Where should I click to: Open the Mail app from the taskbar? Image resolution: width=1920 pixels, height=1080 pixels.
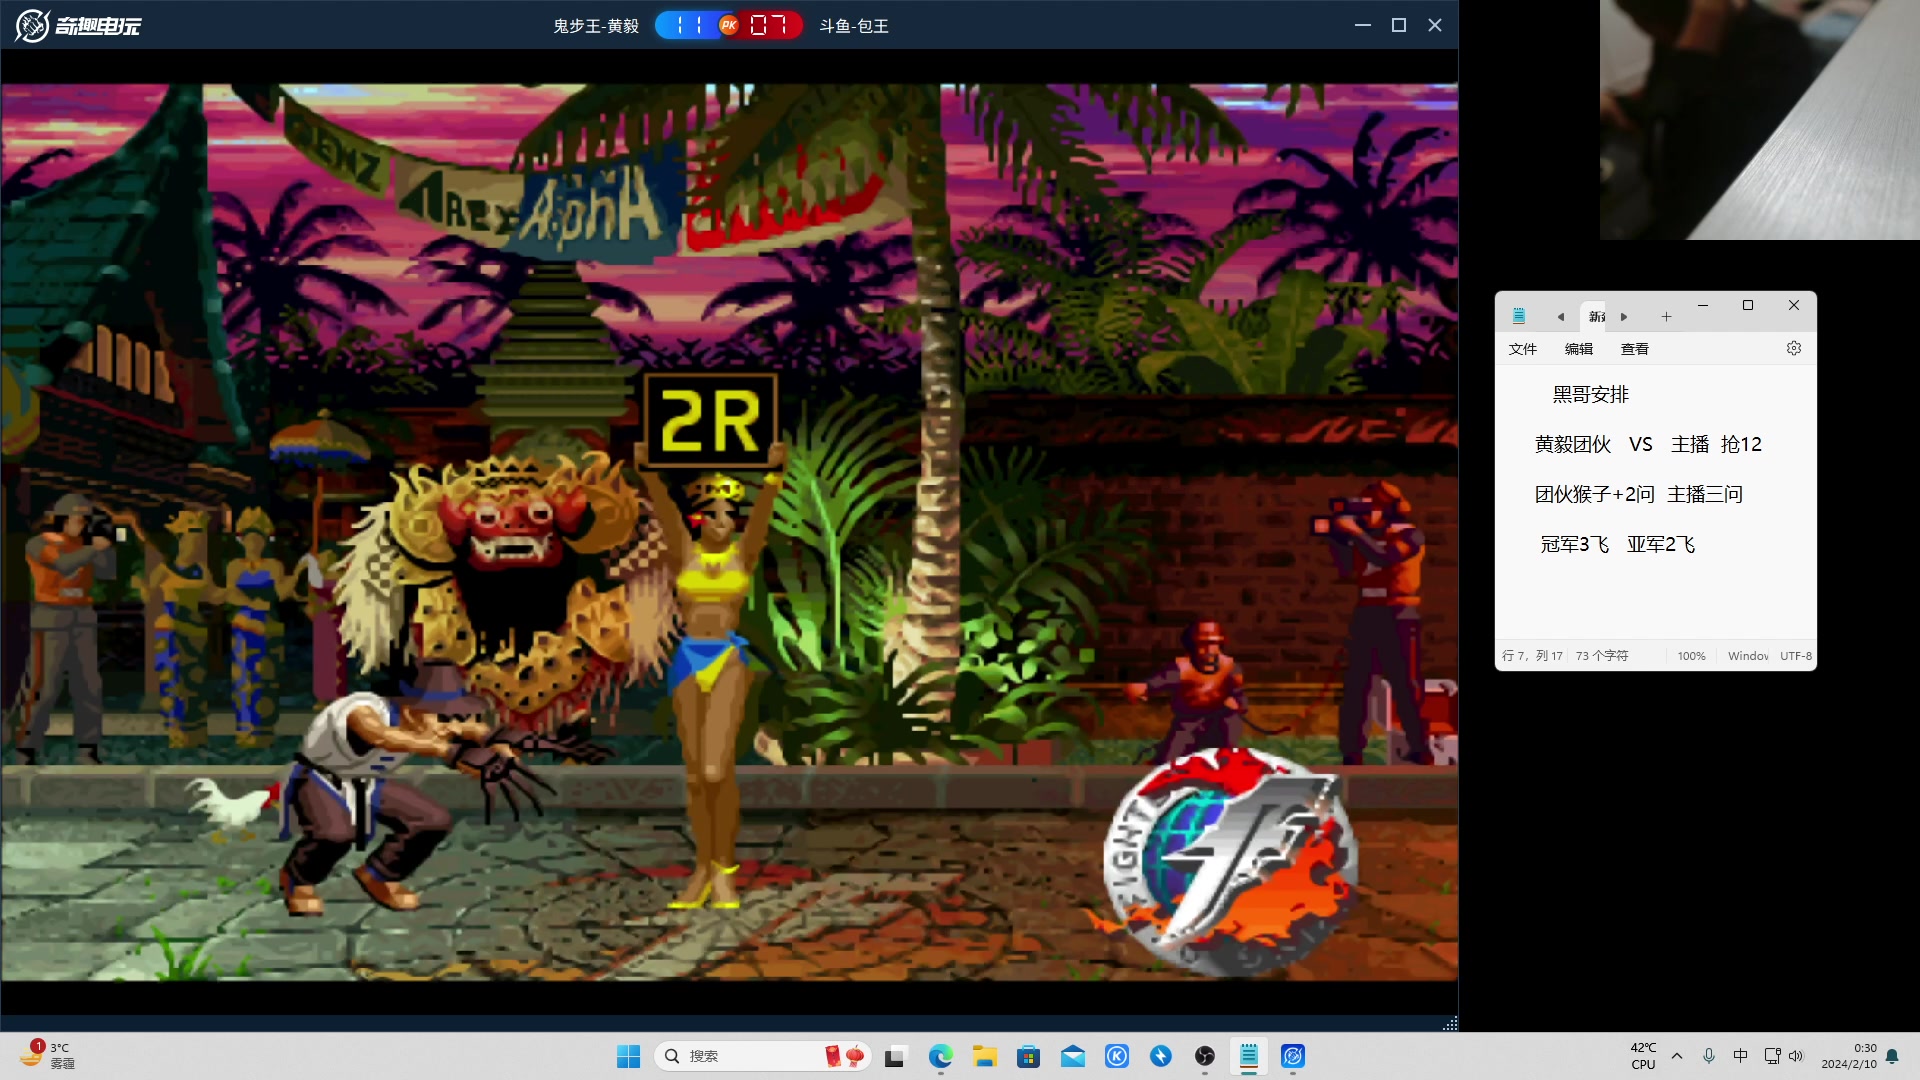[x=1073, y=1056]
